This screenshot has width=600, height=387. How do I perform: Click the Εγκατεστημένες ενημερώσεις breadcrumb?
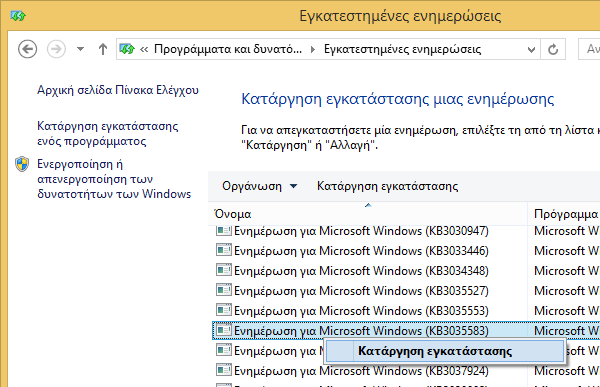click(402, 49)
